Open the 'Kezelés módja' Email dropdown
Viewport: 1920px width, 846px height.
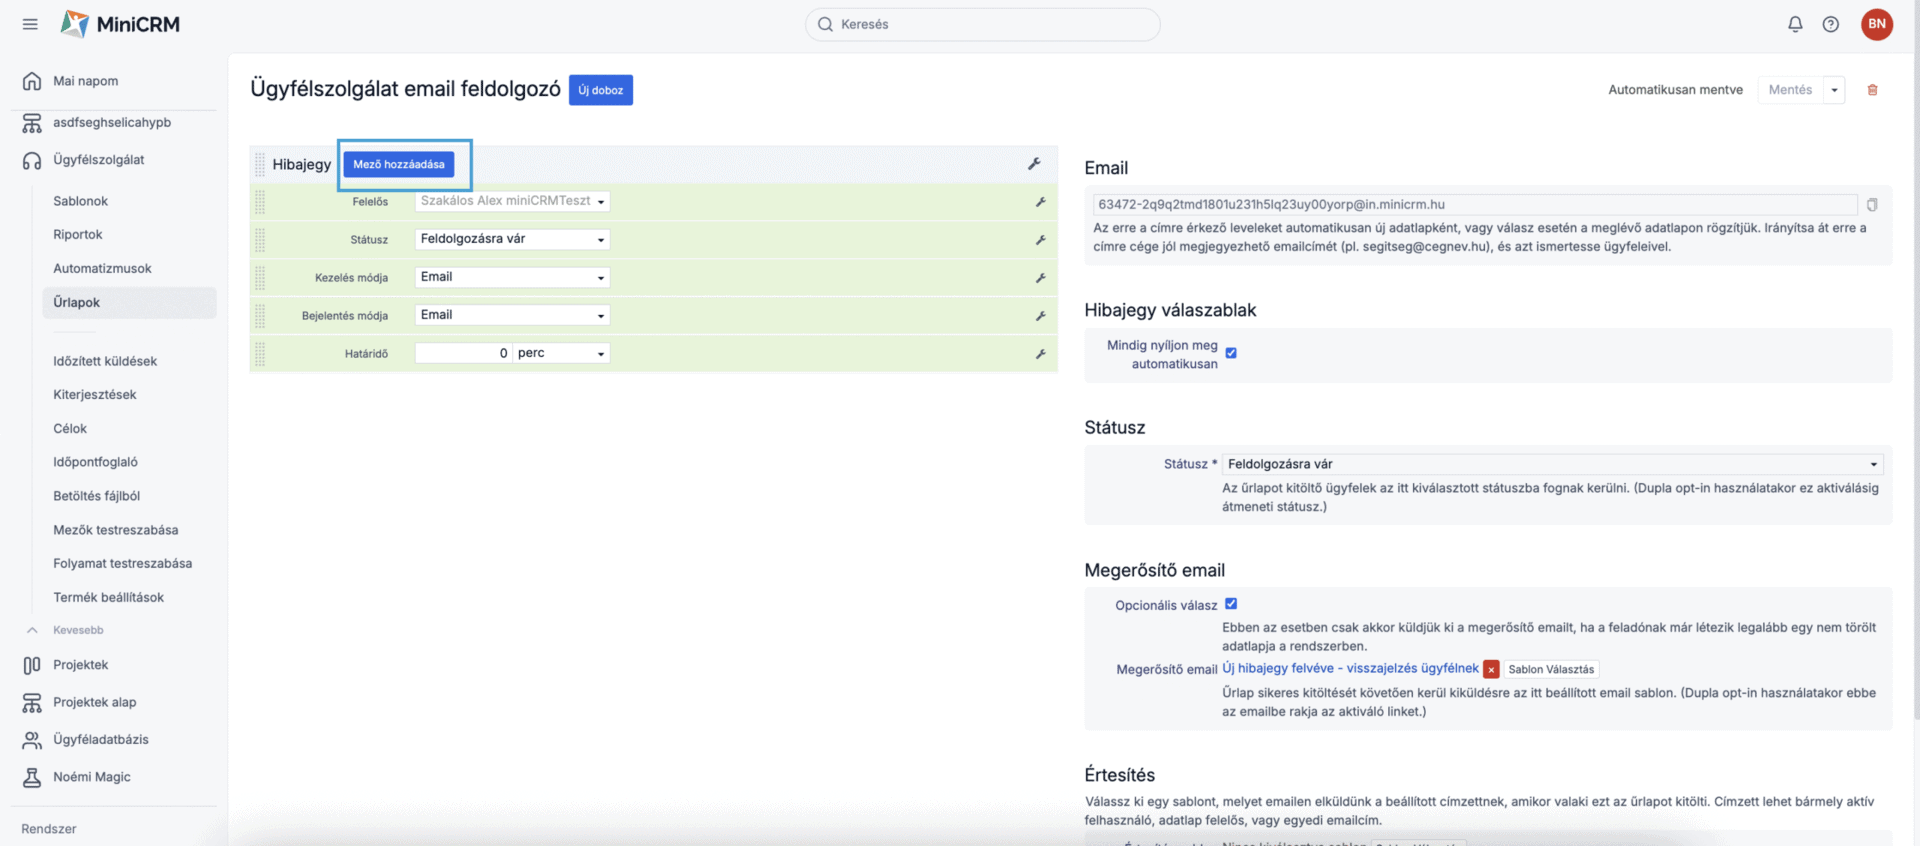[x=512, y=278]
